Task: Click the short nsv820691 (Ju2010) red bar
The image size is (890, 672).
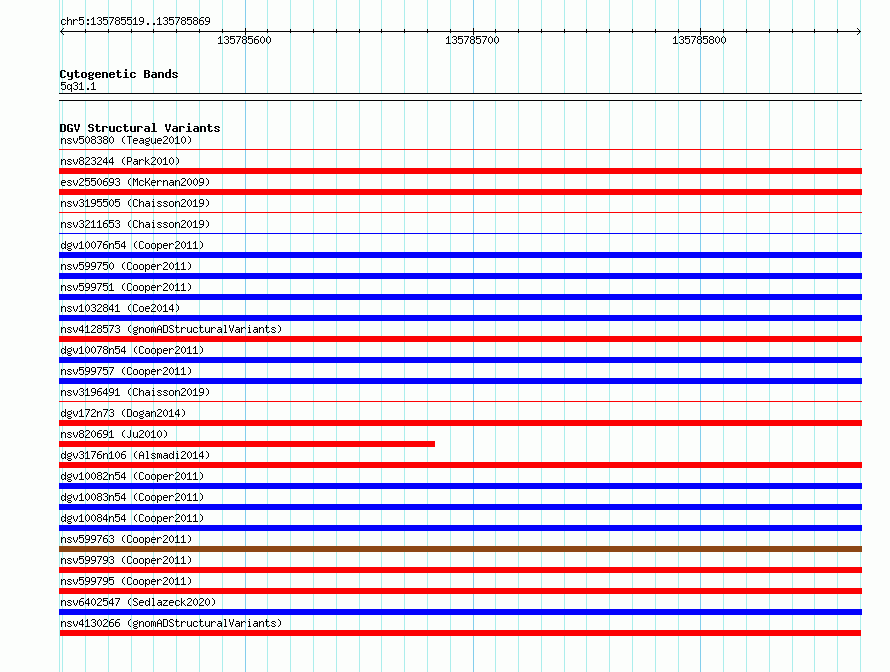Action: (247, 444)
